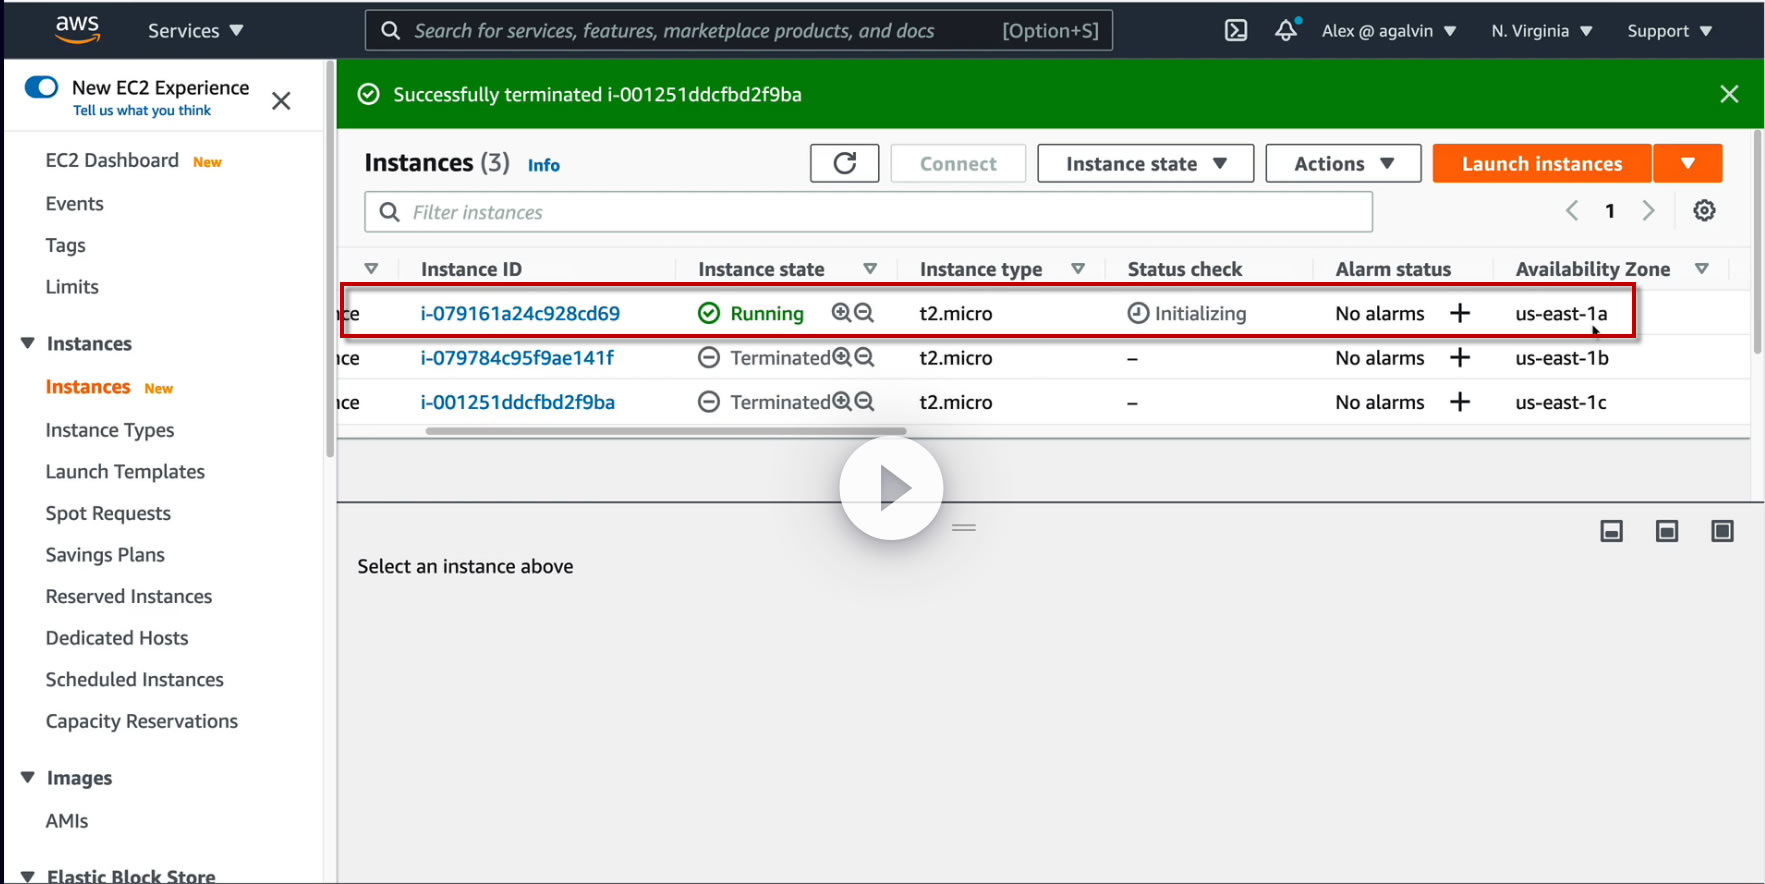Screen dimensions: 1765x884
Task: Open EC2 Dashboard in sidebar
Action: tap(112, 160)
